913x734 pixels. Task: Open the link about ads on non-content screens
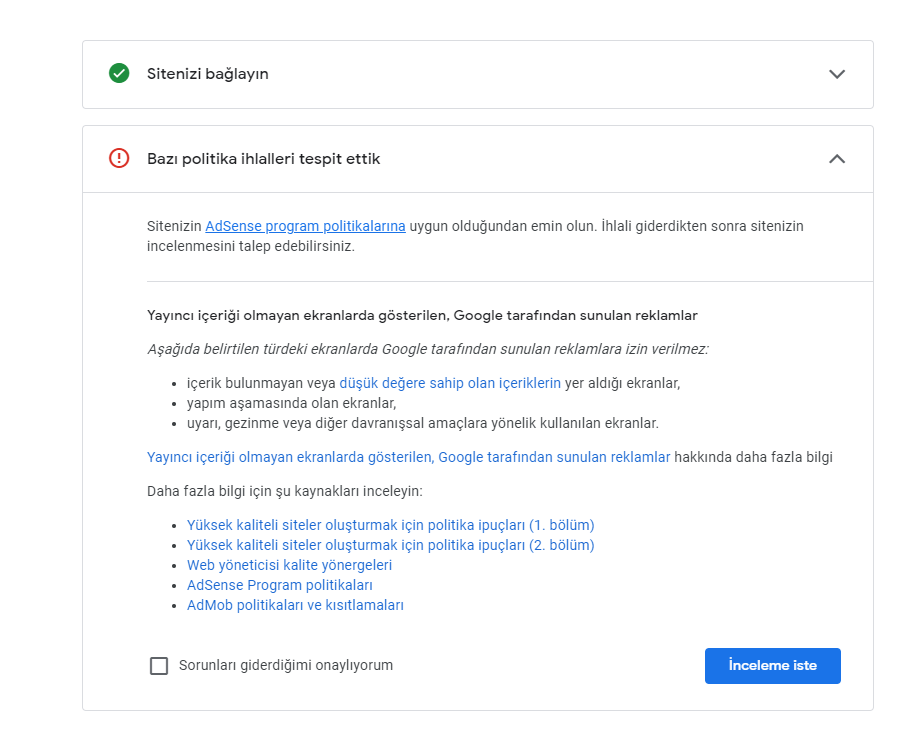408,457
